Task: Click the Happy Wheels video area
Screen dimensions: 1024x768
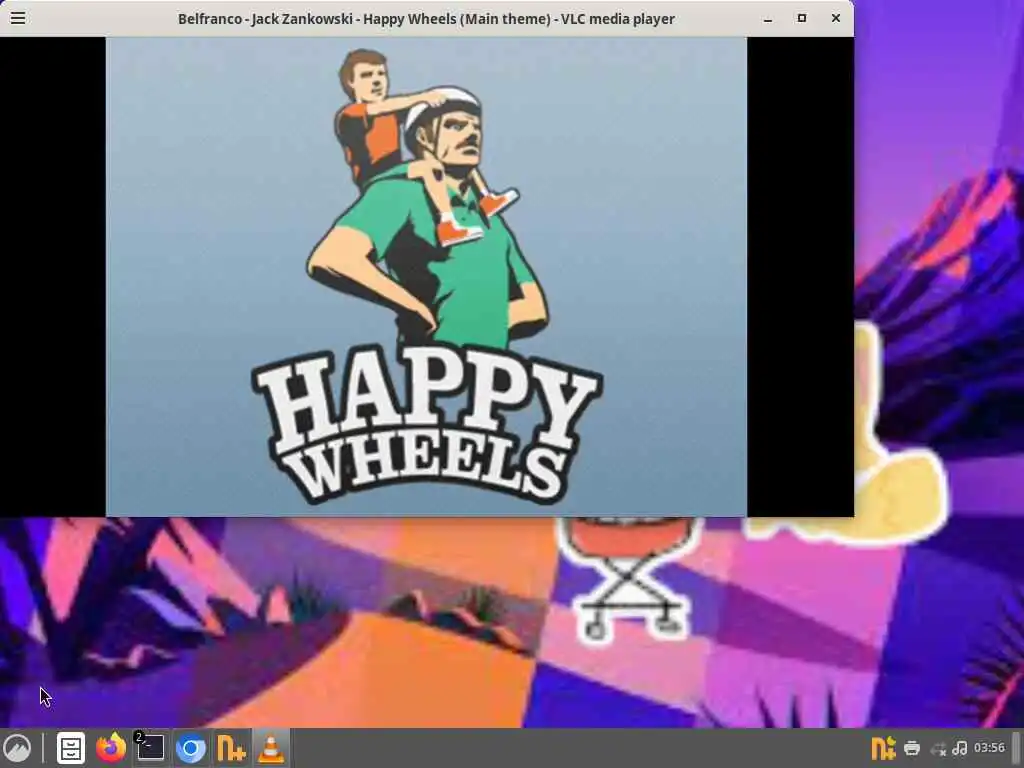Action: click(426, 276)
